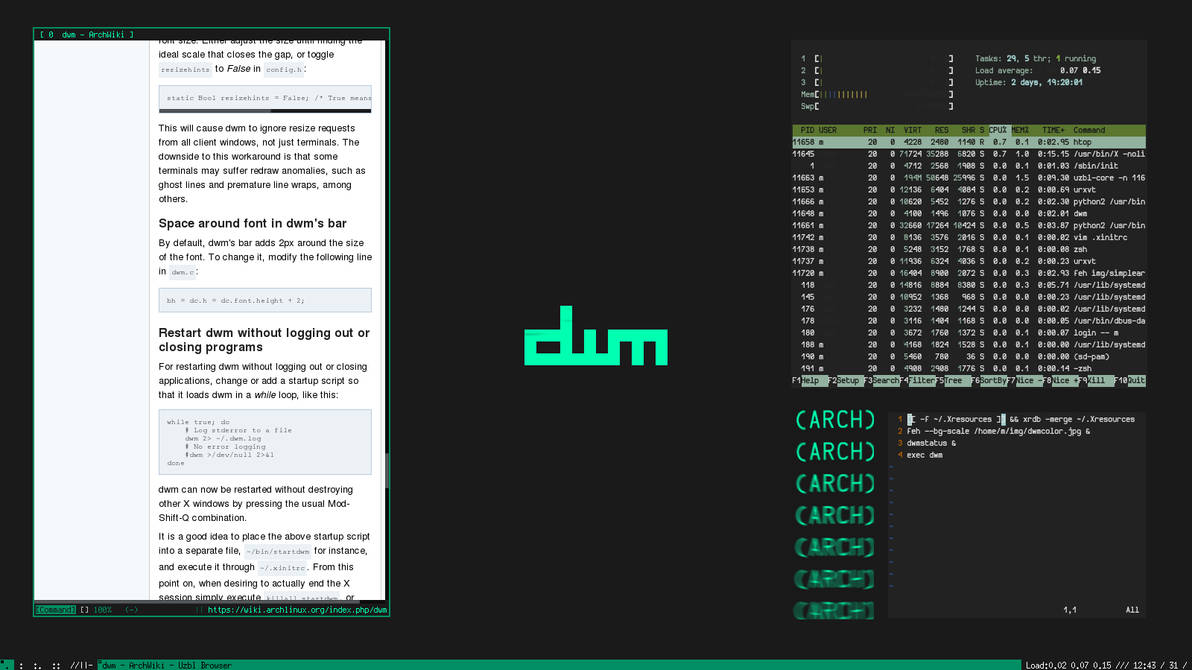This screenshot has width=1192, height=670.
Task: Click heading 'Space around font in dwm's bar'
Action: tap(252, 224)
